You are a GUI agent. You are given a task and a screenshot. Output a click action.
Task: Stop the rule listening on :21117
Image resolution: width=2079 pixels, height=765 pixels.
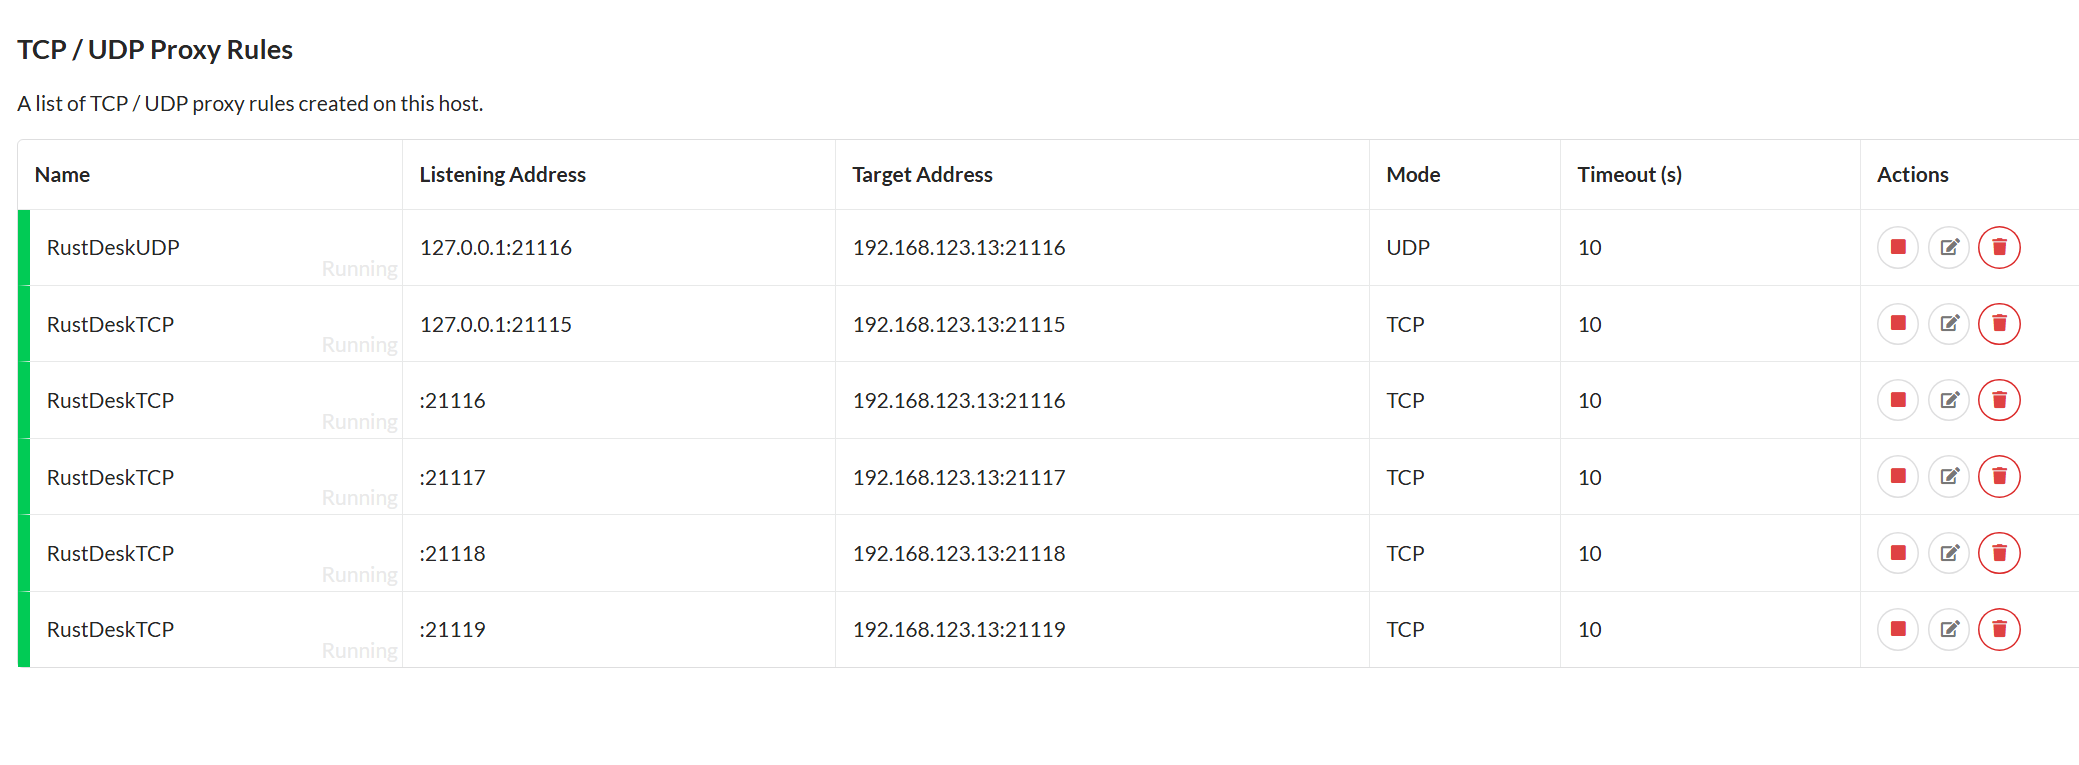[1897, 477]
